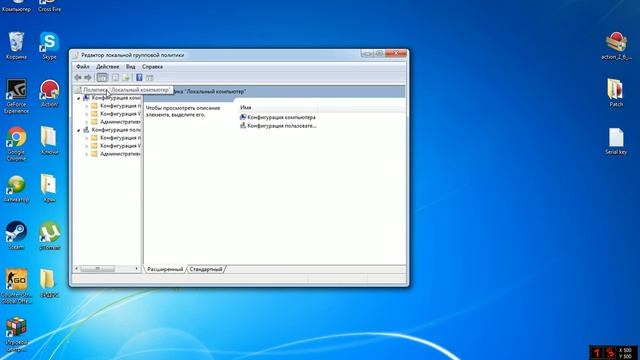This screenshot has width=640, height=360.
Task: Open the Файл menu
Action: (x=83, y=67)
